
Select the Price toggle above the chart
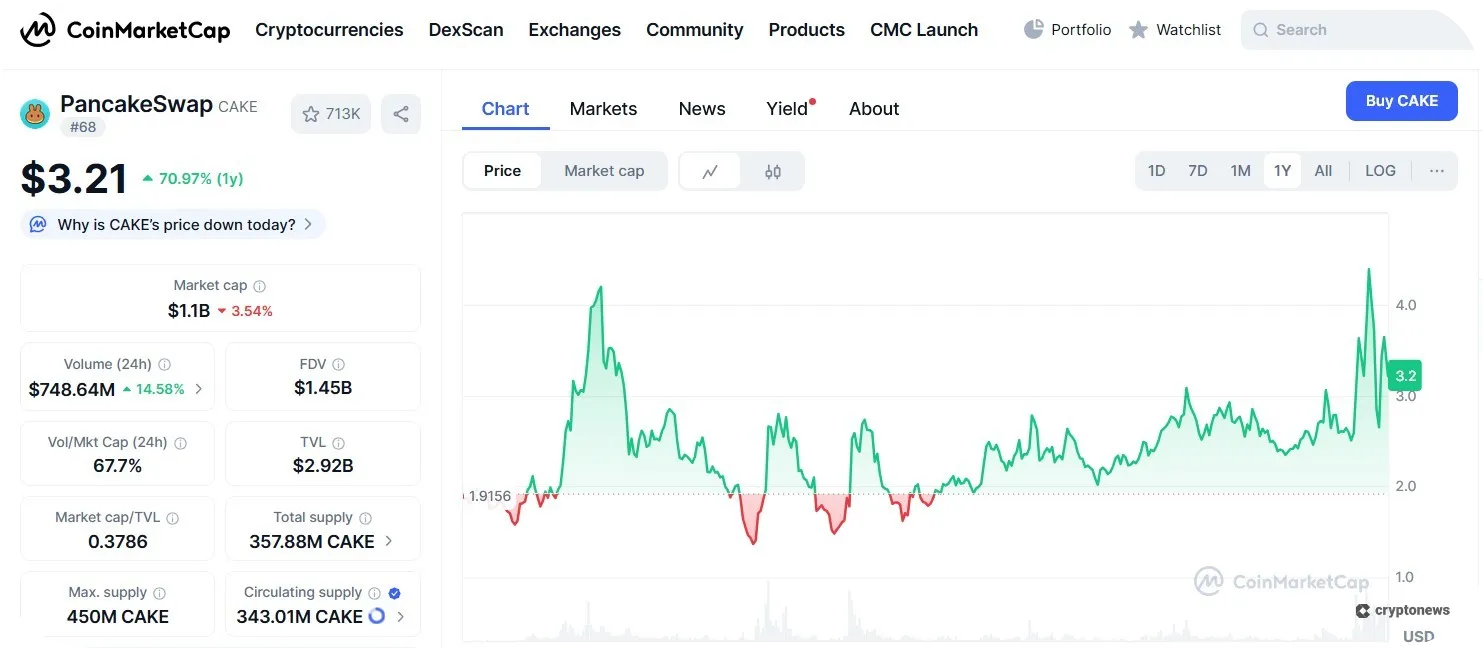502,171
